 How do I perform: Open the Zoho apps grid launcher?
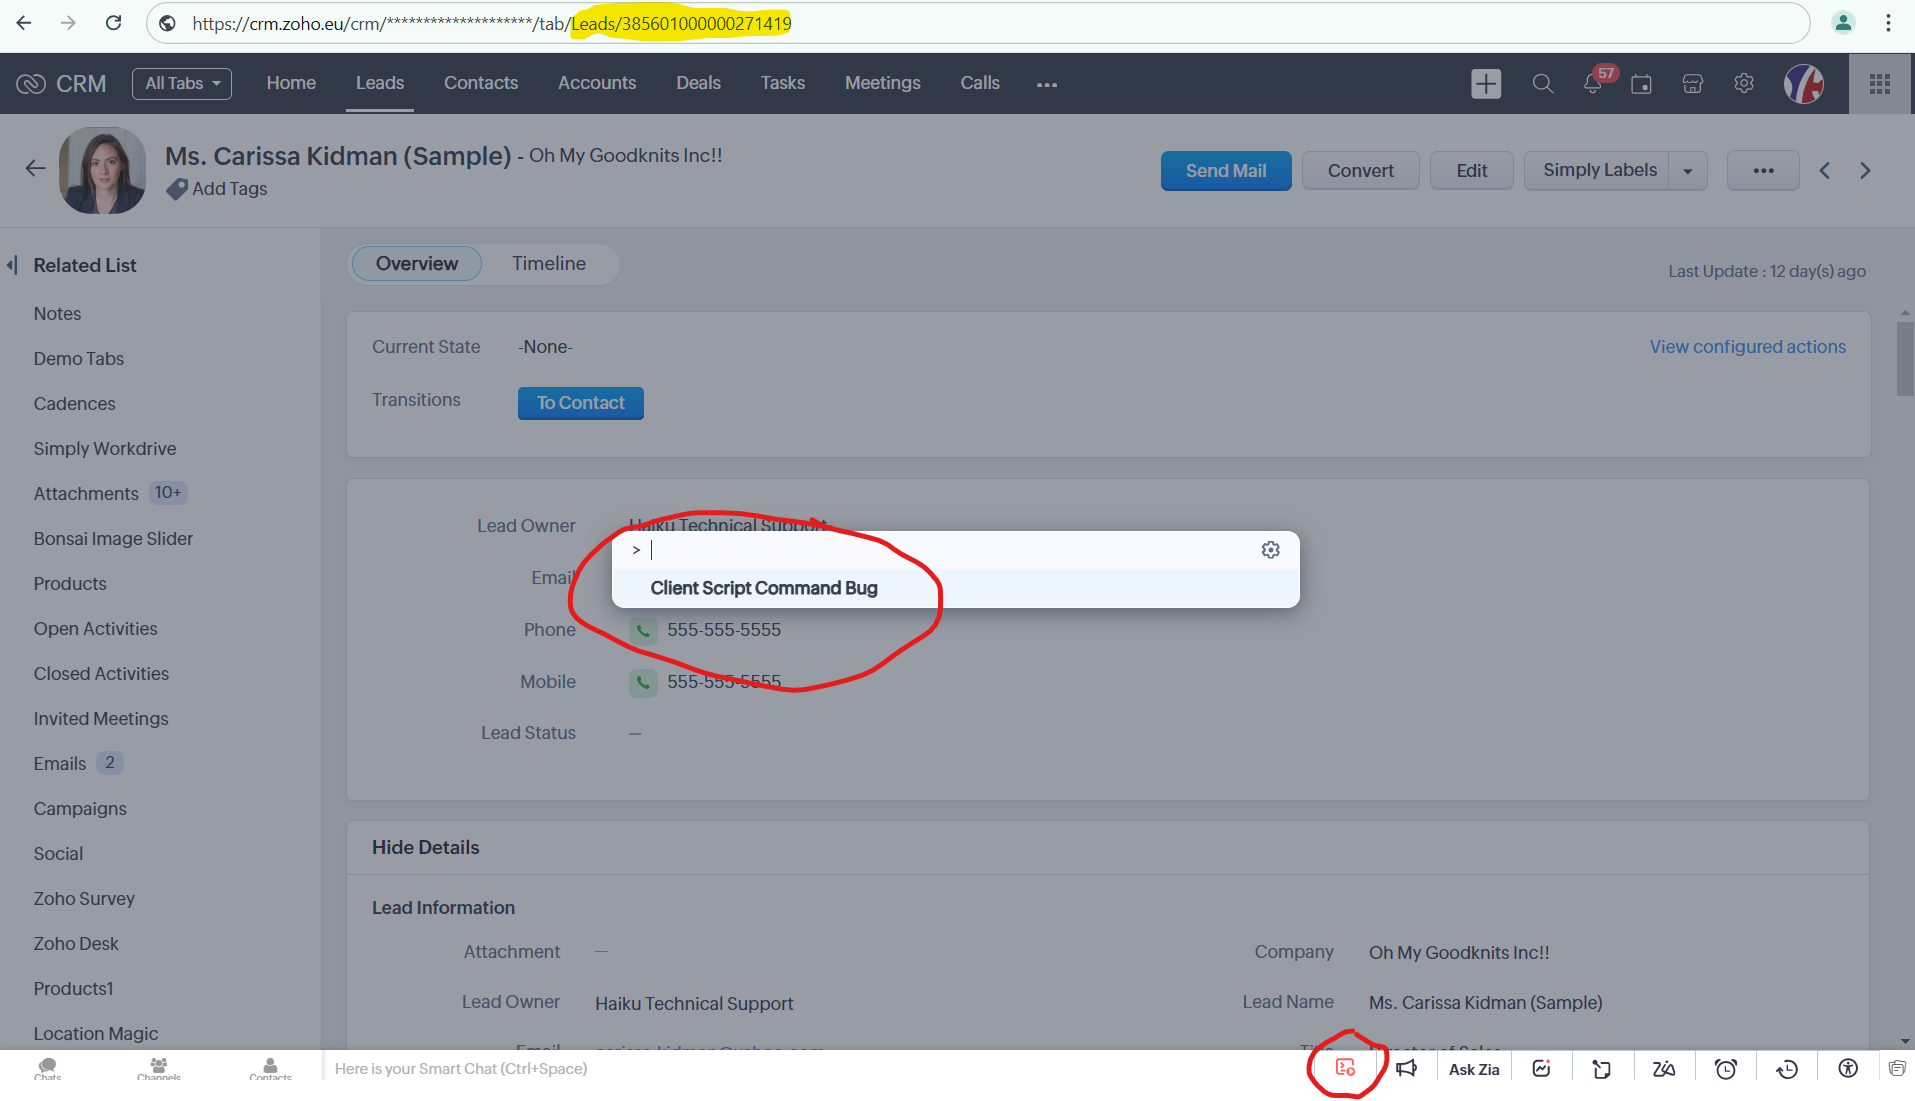[1880, 84]
